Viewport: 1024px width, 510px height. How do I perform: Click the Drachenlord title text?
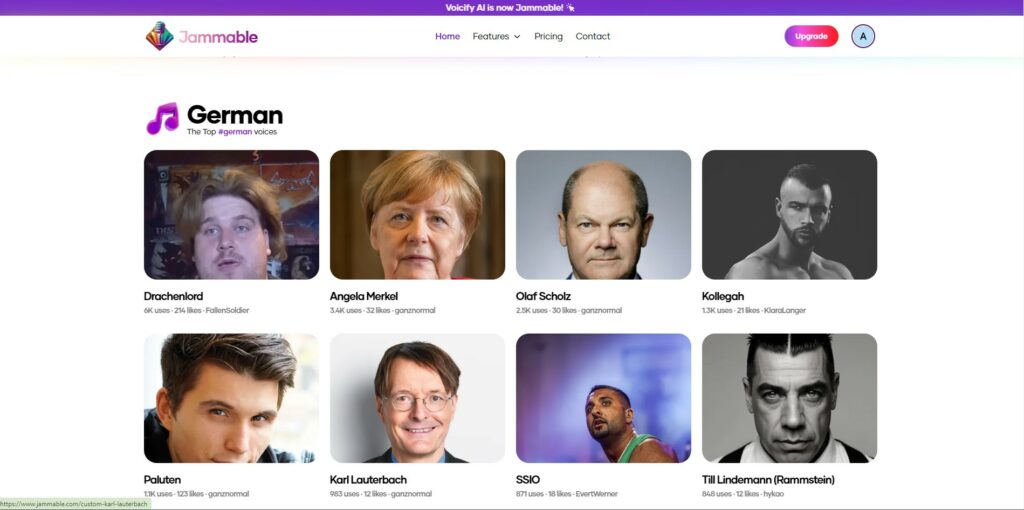point(173,296)
